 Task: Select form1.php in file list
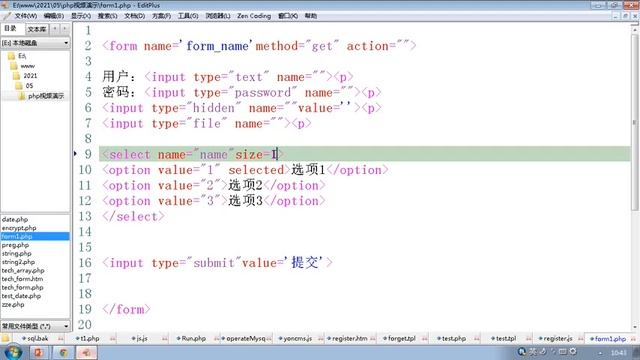pos(35,236)
